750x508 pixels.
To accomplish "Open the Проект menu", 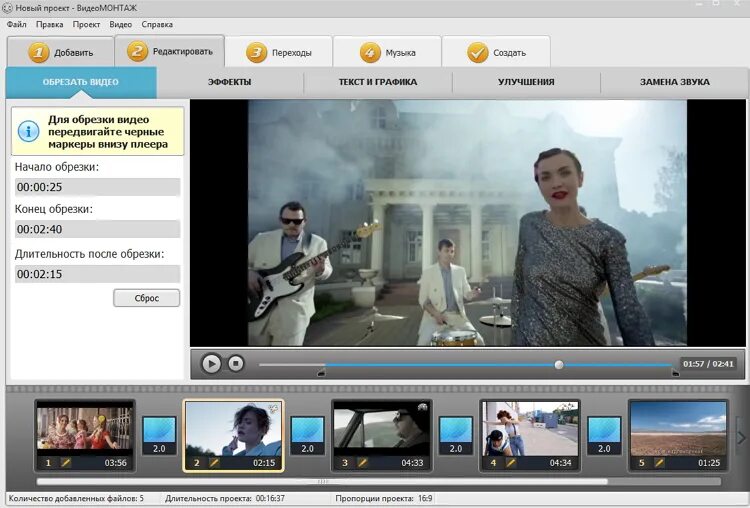I will (x=86, y=24).
